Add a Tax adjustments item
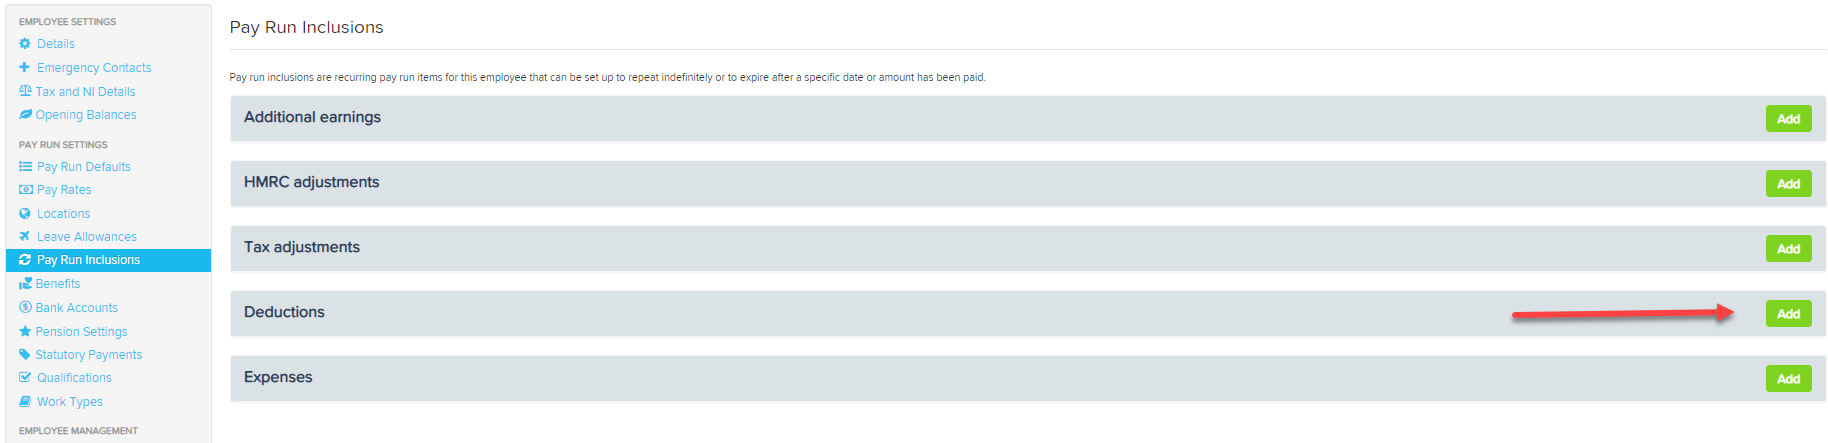 (x=1788, y=249)
